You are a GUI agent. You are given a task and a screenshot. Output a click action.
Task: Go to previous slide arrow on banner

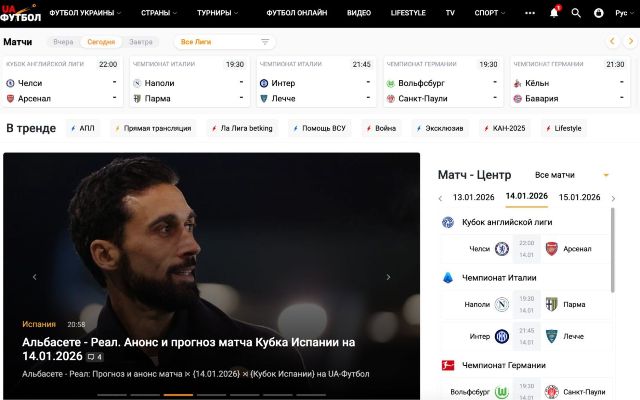(35, 277)
